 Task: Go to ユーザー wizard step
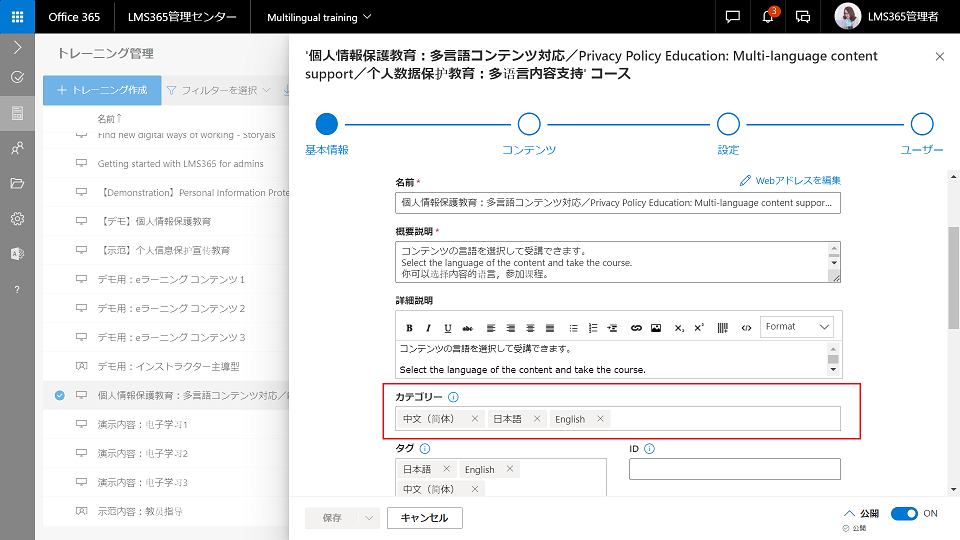coord(921,124)
